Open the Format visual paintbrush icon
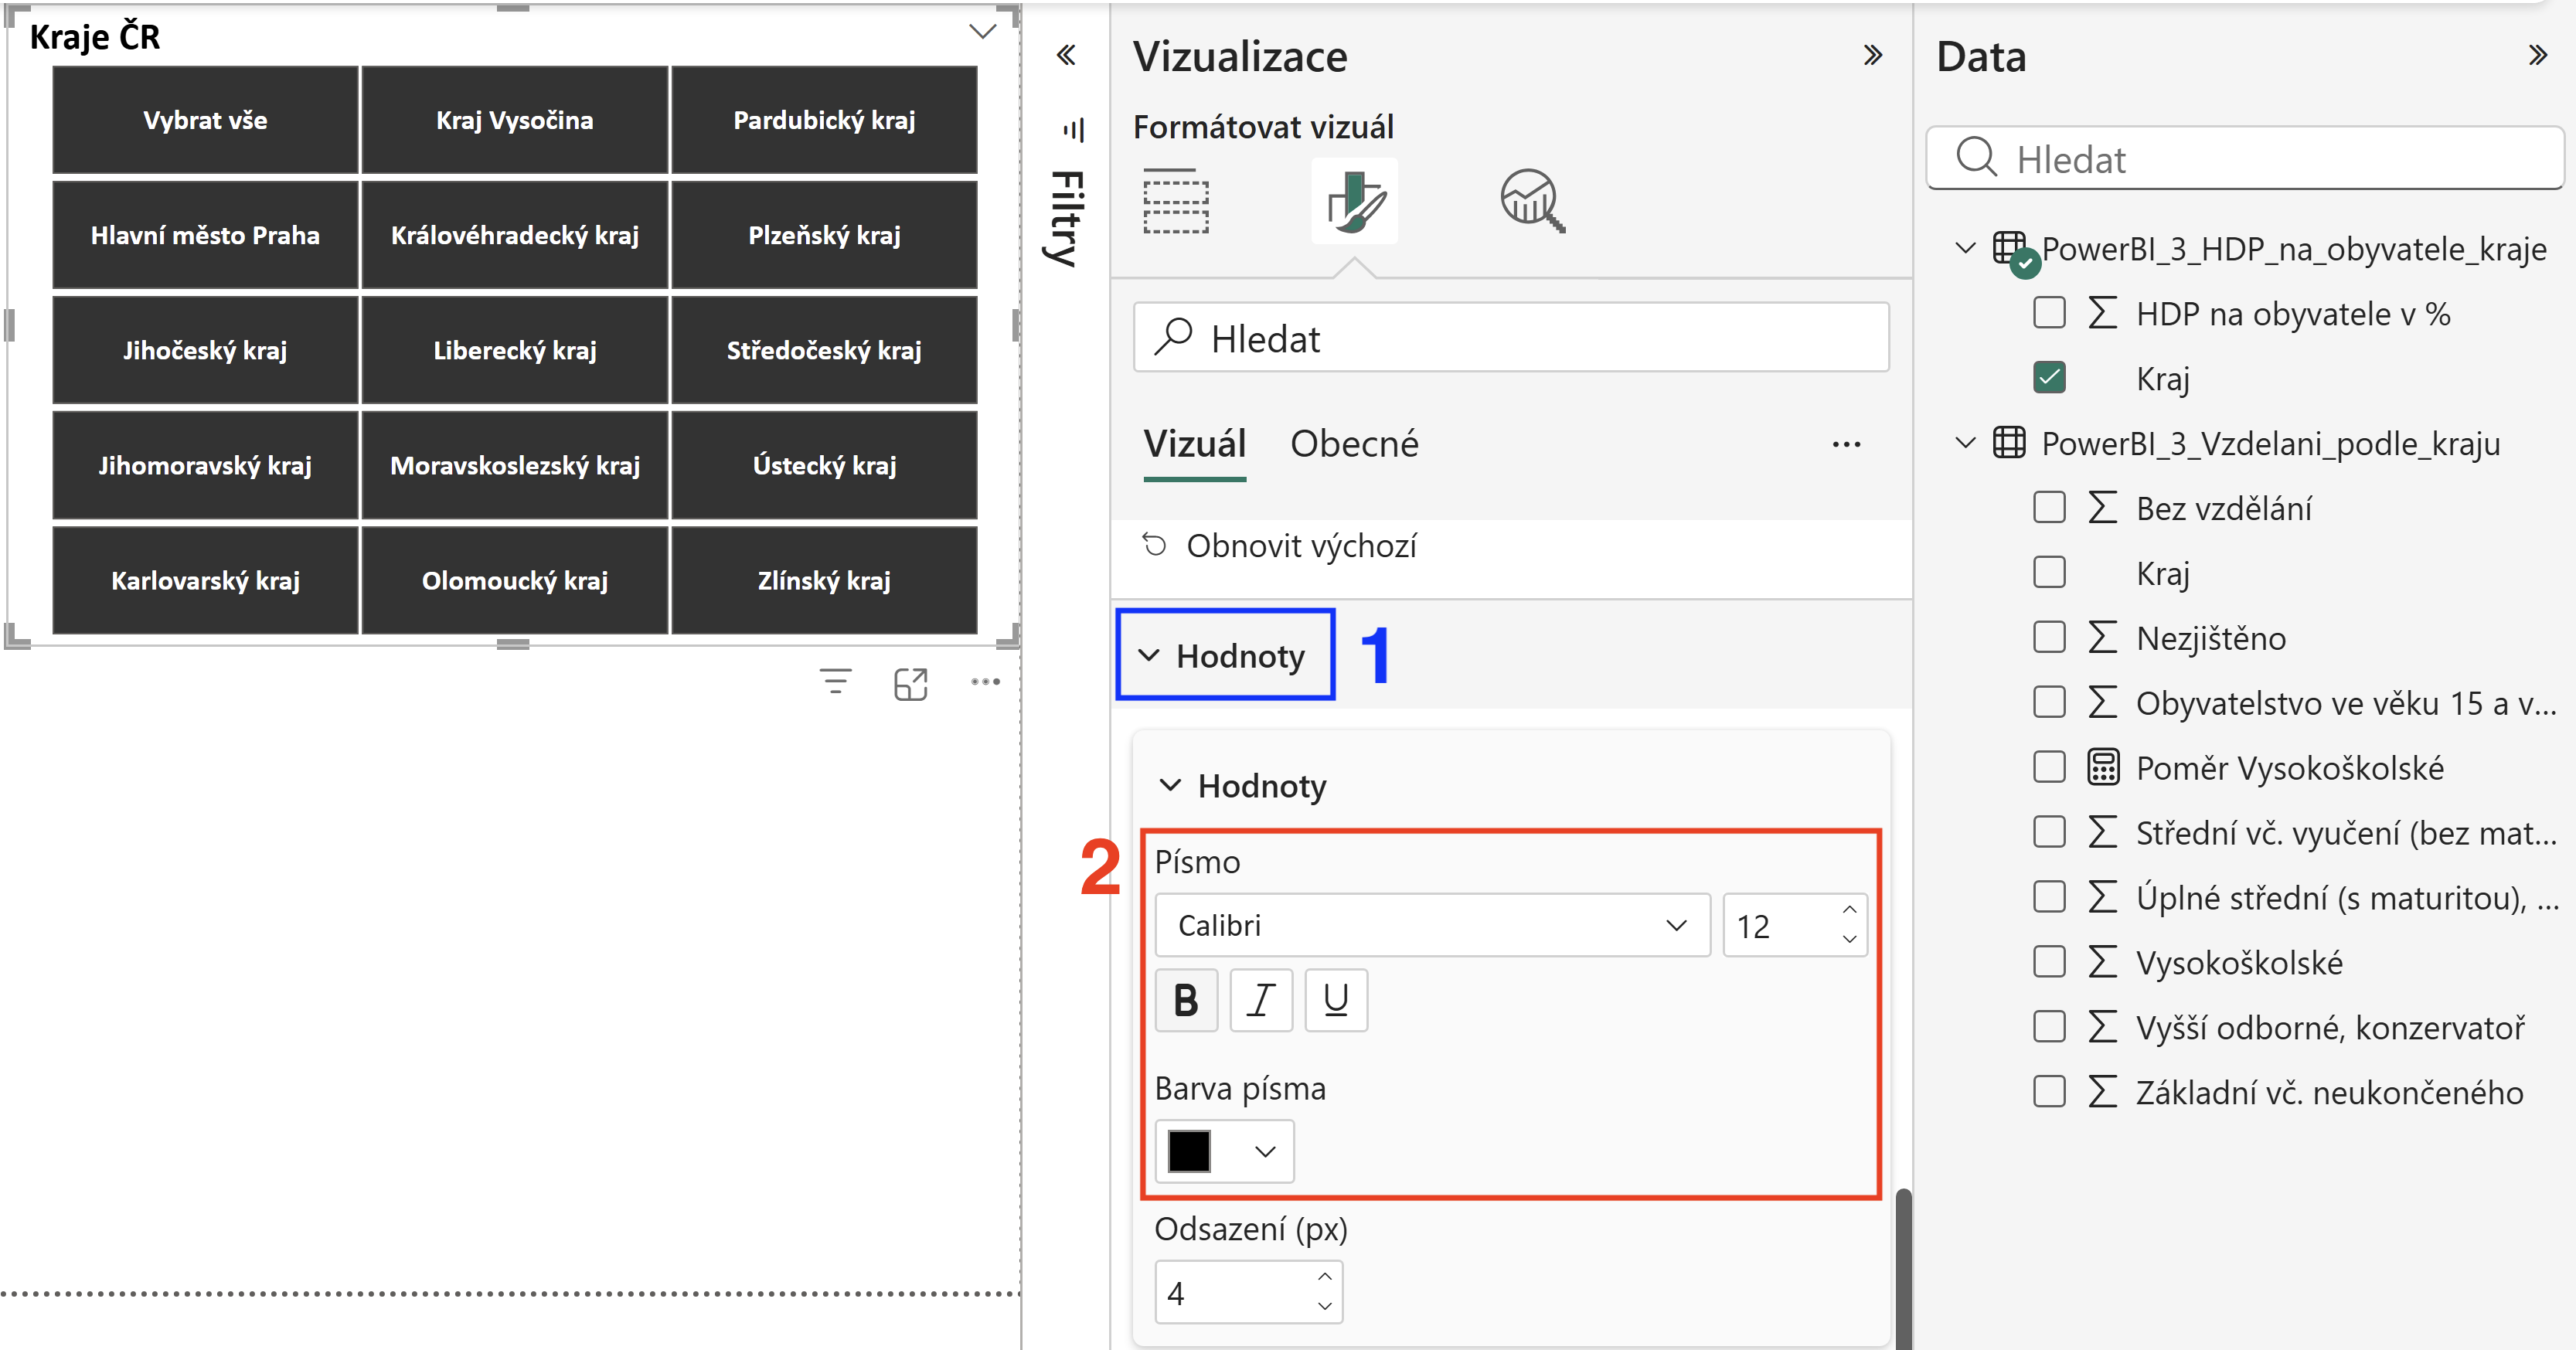 [x=1355, y=201]
